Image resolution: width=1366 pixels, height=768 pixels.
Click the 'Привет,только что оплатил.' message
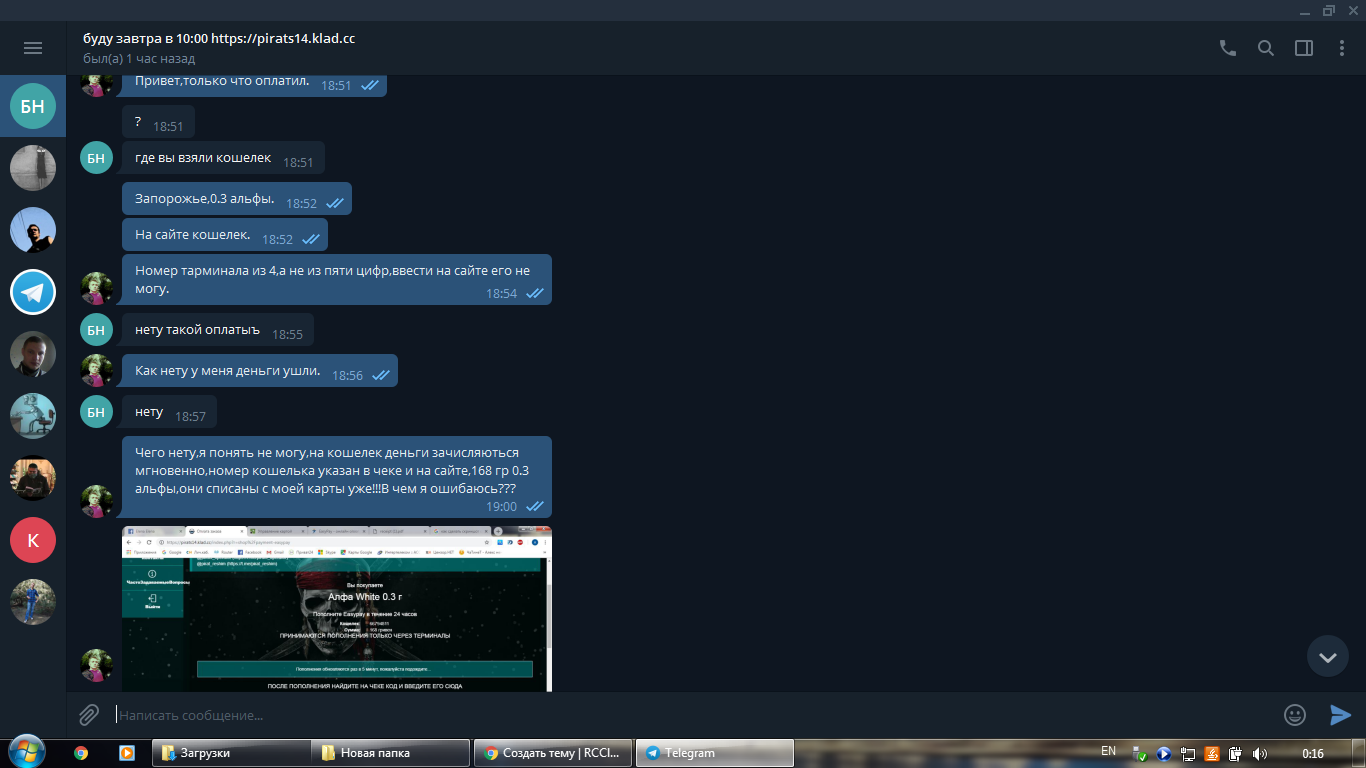pos(254,85)
